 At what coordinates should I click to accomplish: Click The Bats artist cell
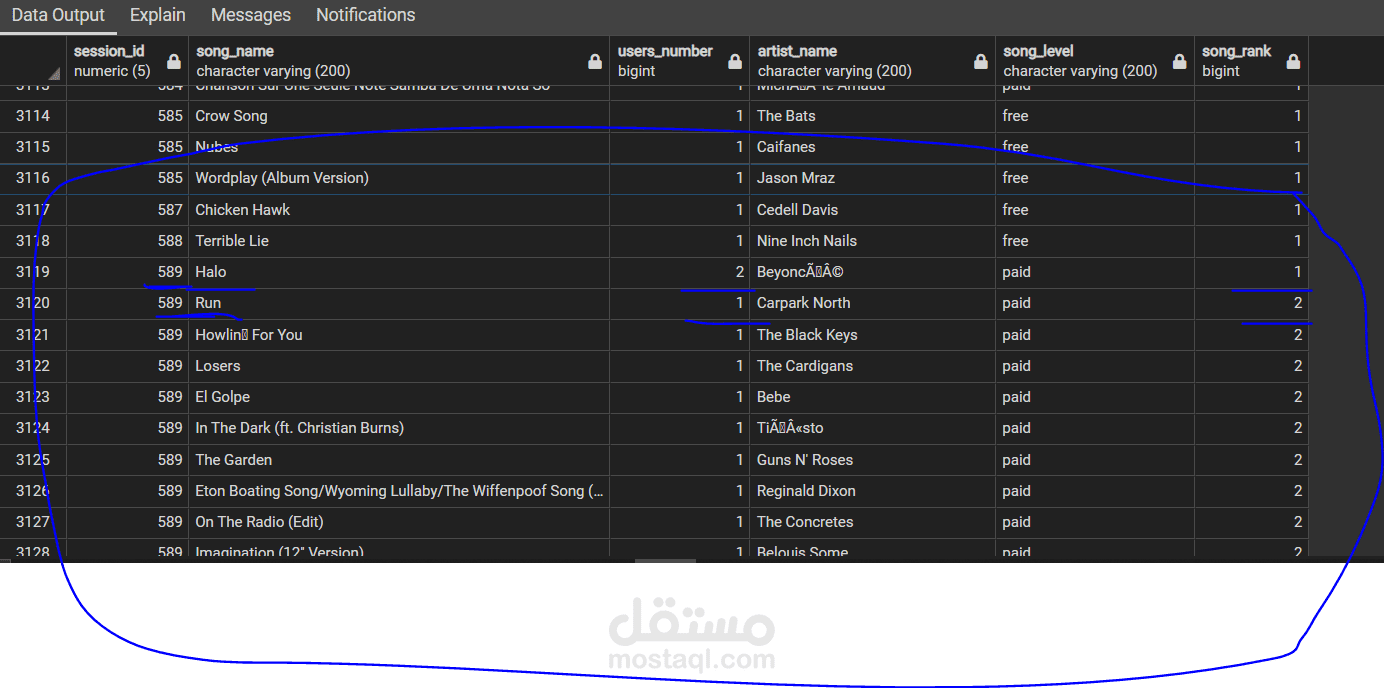click(872, 116)
